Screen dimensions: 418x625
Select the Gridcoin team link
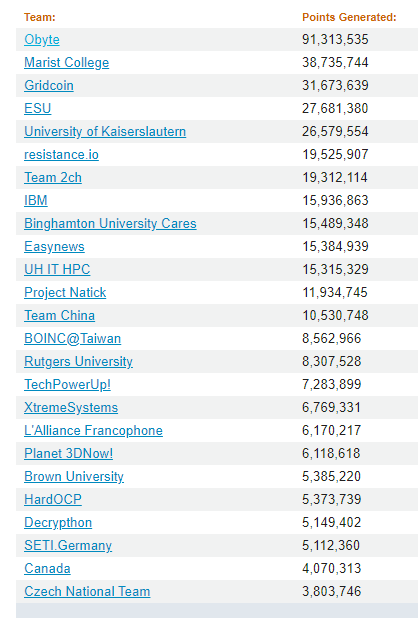[49, 86]
